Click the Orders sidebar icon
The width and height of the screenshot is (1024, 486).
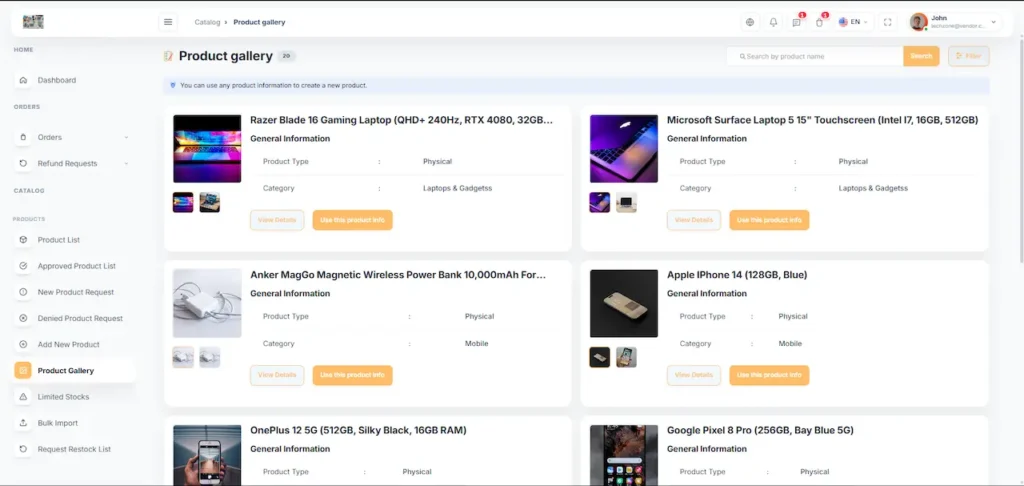pos(24,137)
